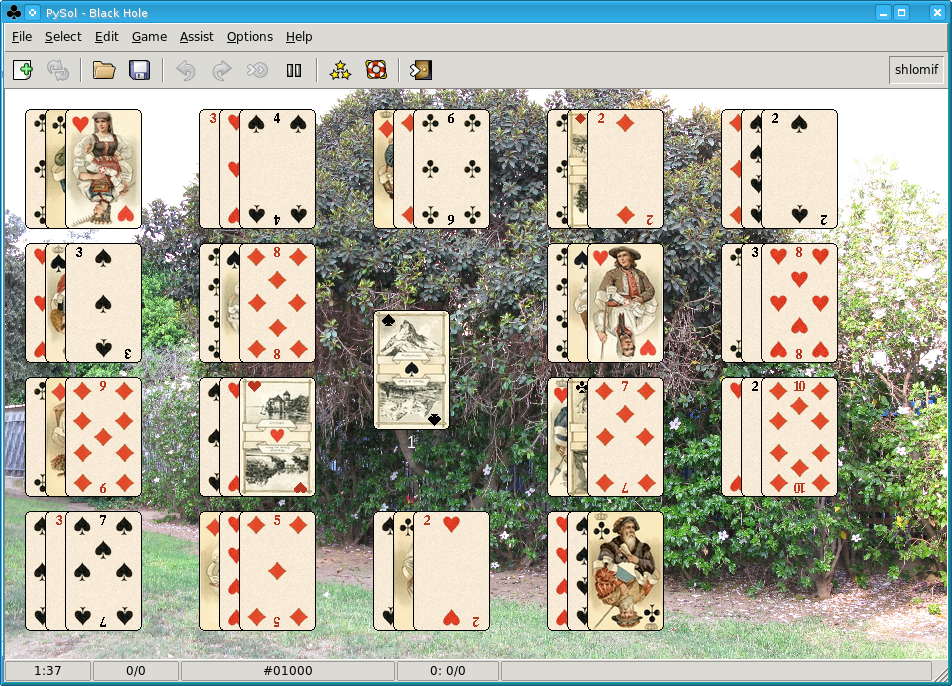This screenshot has width=952, height=686.
Task: Select the king of clubs card
Action: (625, 571)
